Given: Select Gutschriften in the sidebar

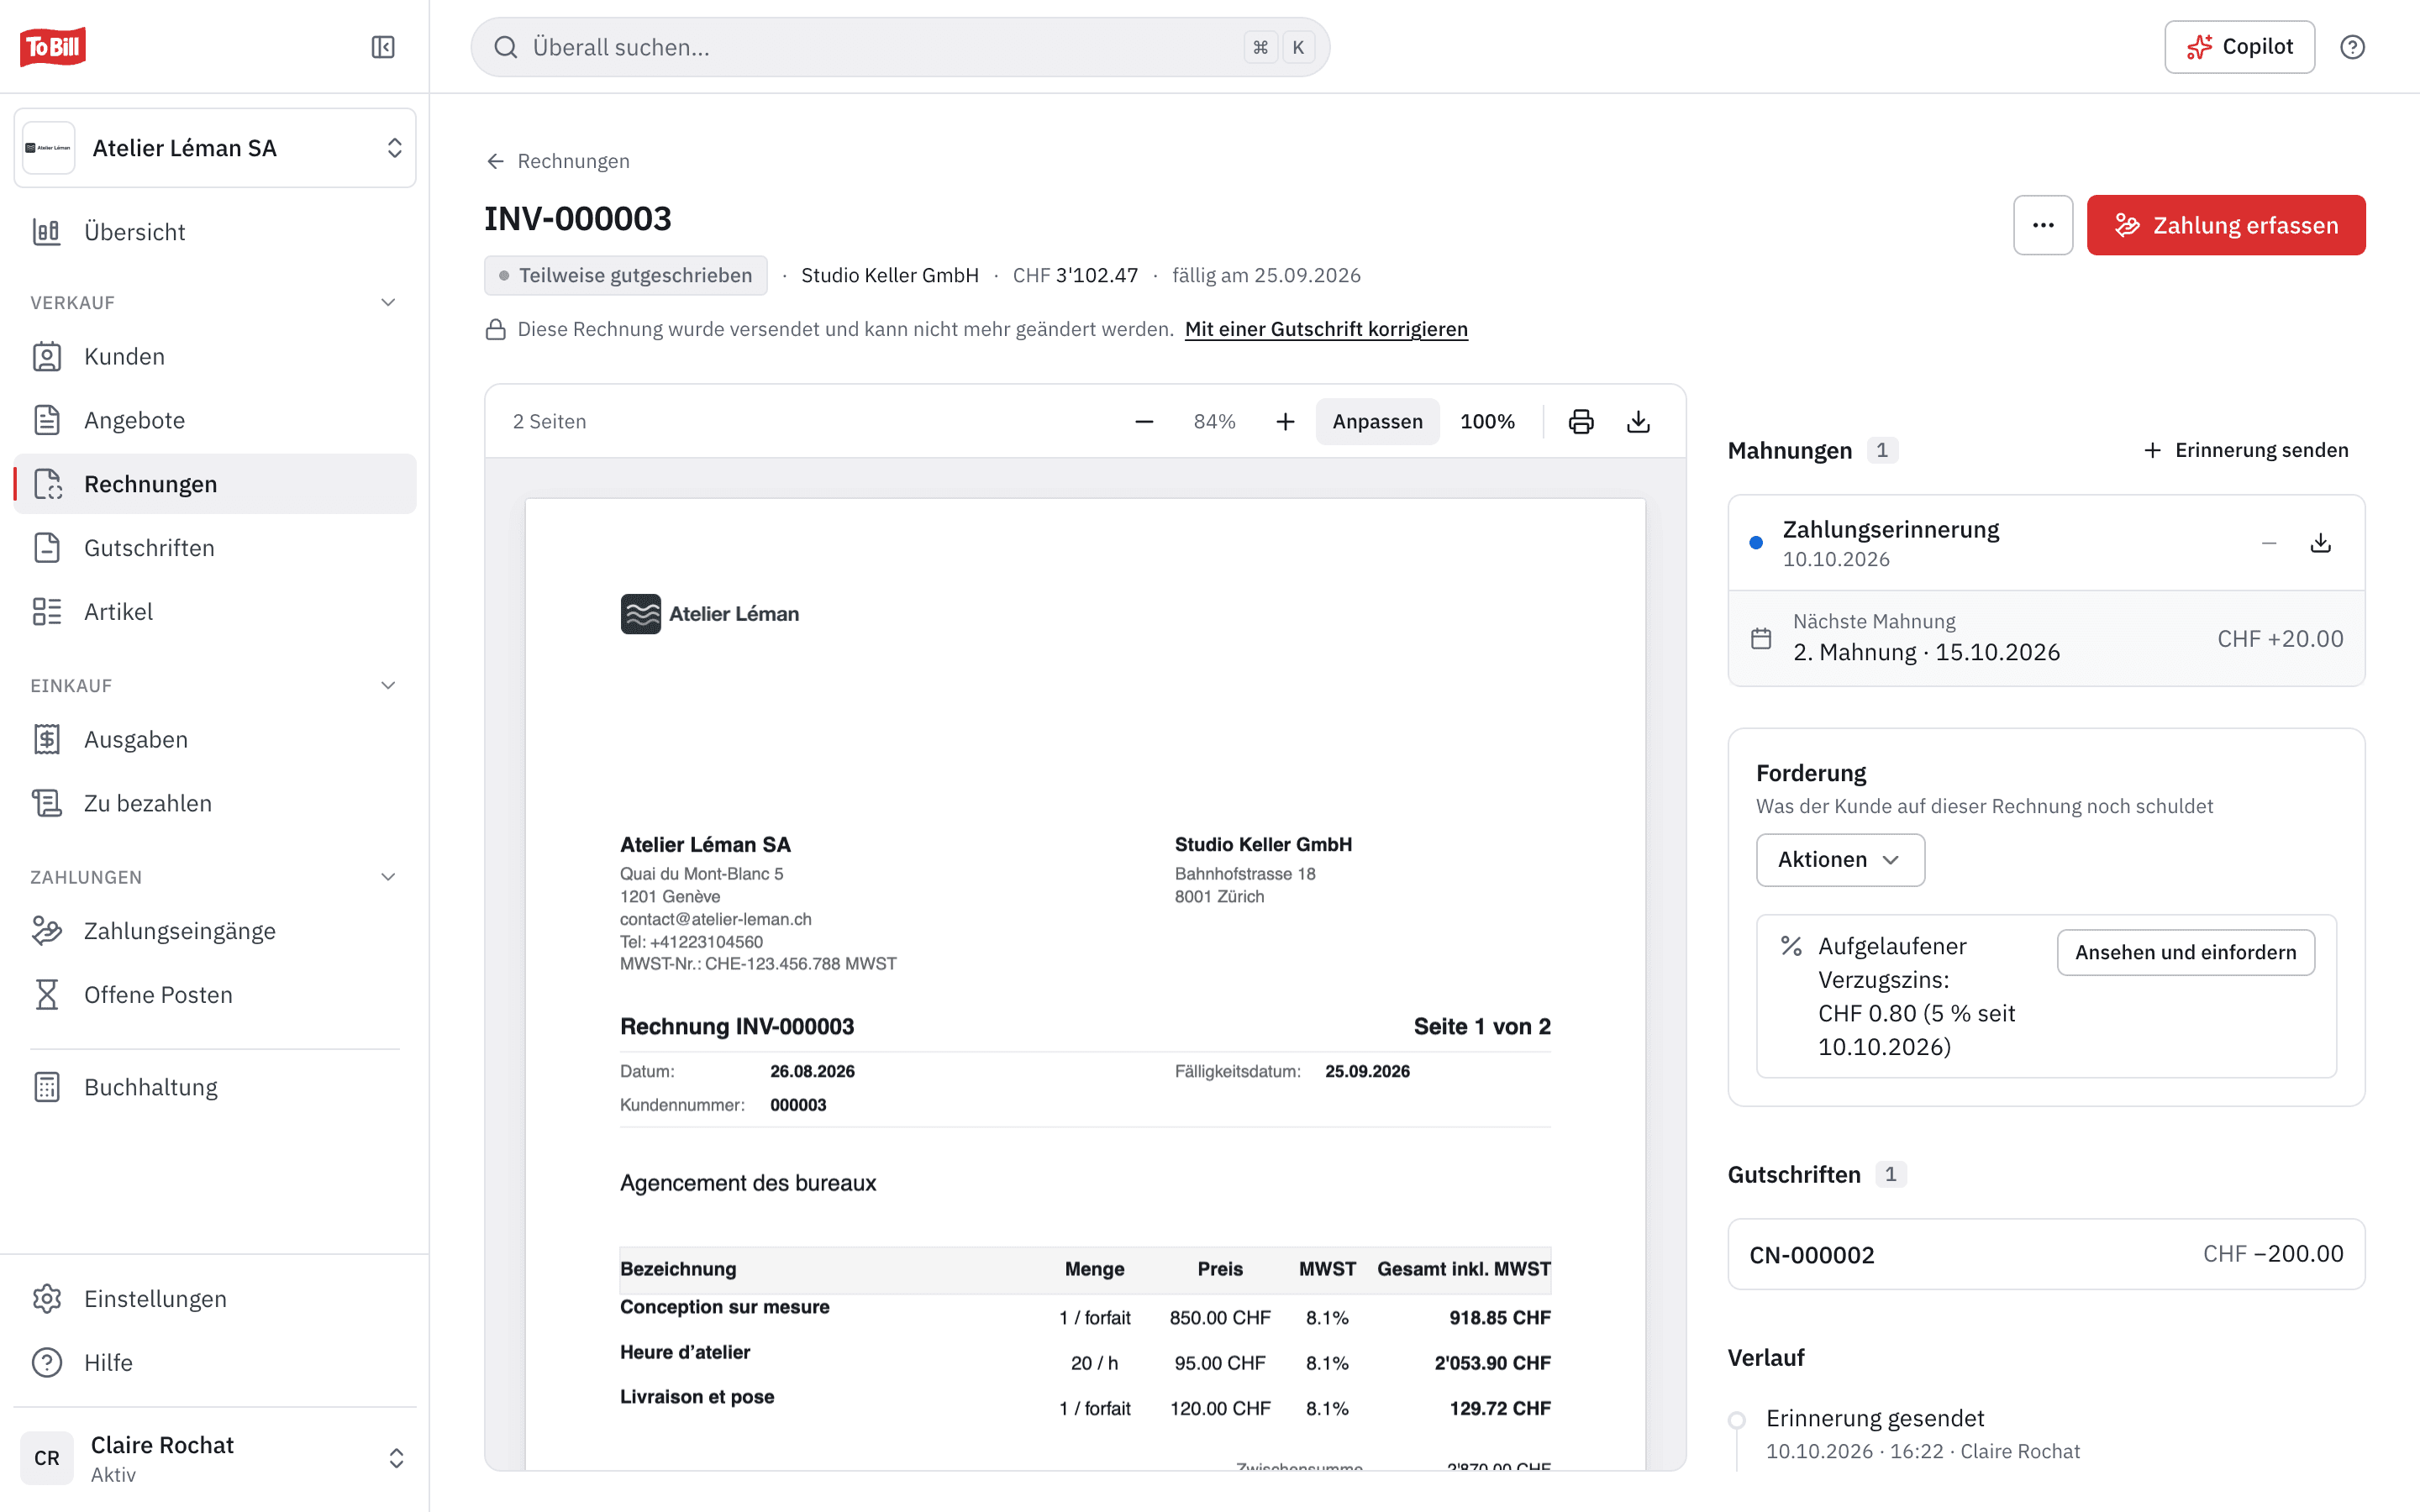Looking at the screenshot, I should (x=215, y=548).
